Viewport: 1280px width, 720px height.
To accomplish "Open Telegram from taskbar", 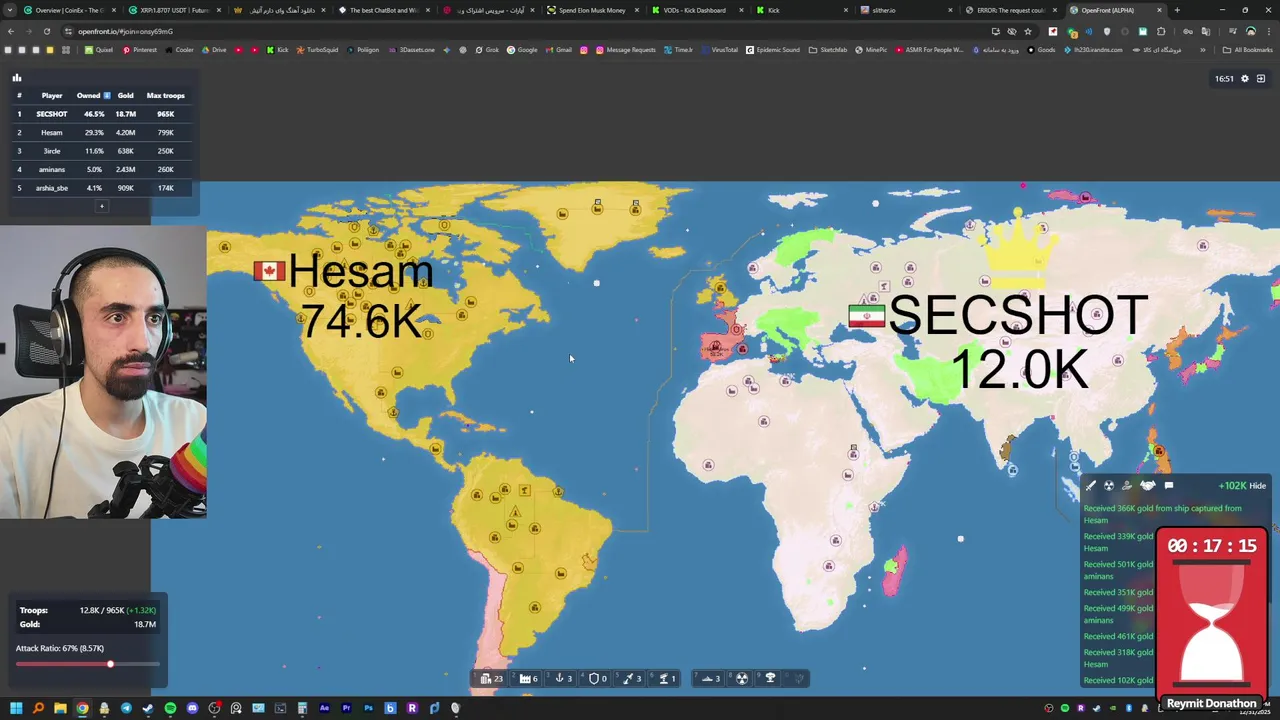I will [126, 708].
